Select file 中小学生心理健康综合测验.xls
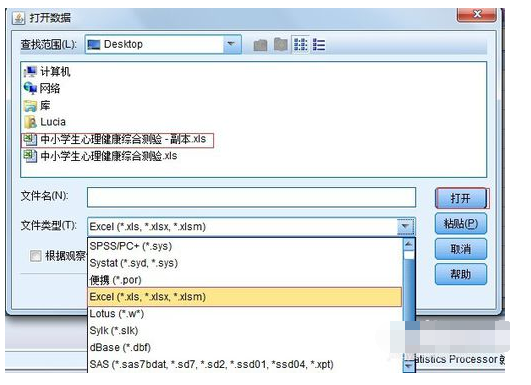 point(100,156)
